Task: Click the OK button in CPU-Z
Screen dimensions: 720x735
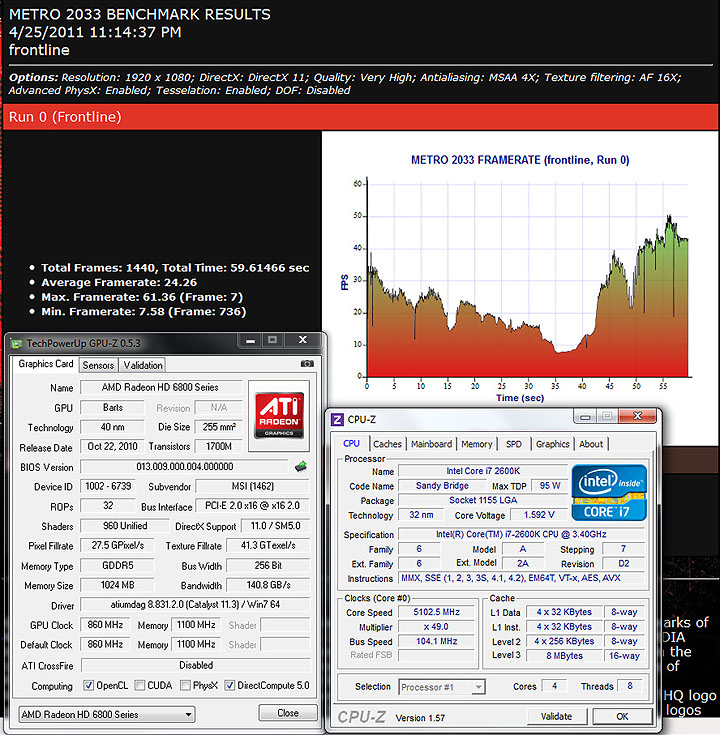Action: click(x=622, y=716)
